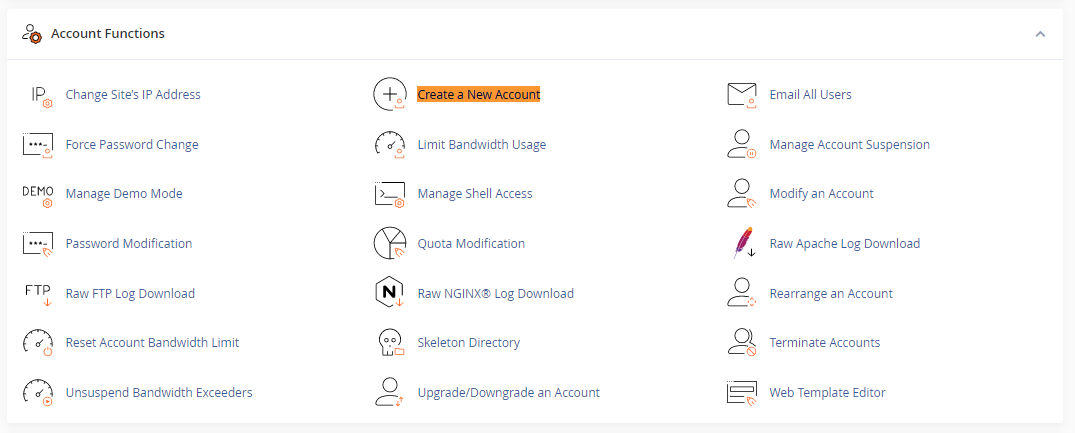Click the Skeleton Directory skull icon
Viewport: 1075px width, 433px height.
coord(389,343)
